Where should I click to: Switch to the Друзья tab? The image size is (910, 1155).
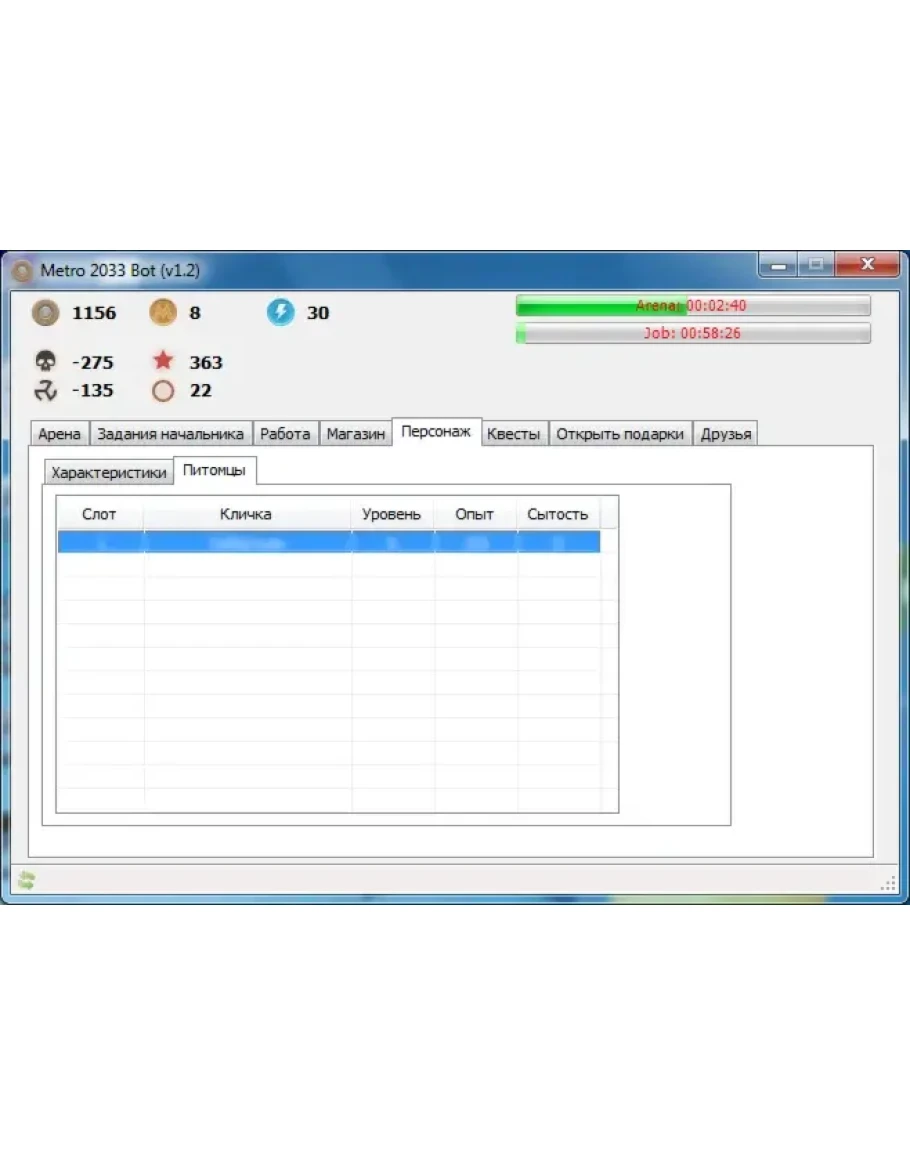click(x=726, y=434)
